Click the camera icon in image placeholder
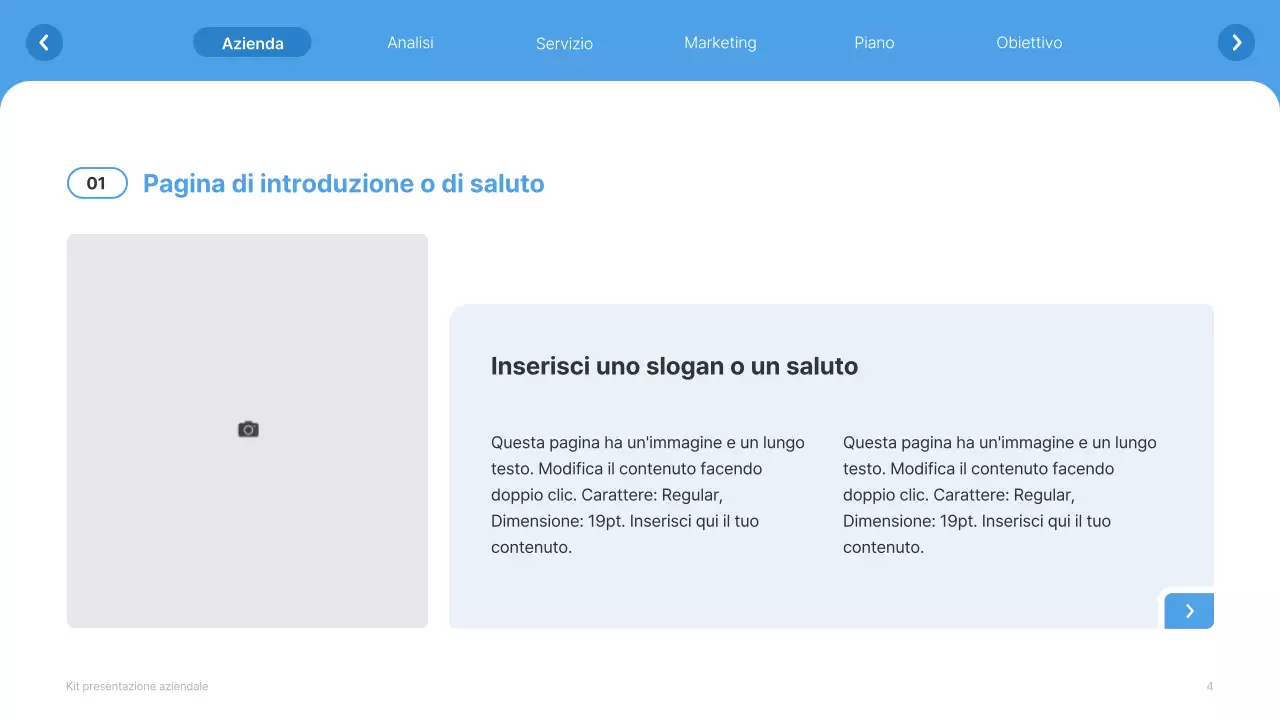1280x720 pixels. click(248, 429)
